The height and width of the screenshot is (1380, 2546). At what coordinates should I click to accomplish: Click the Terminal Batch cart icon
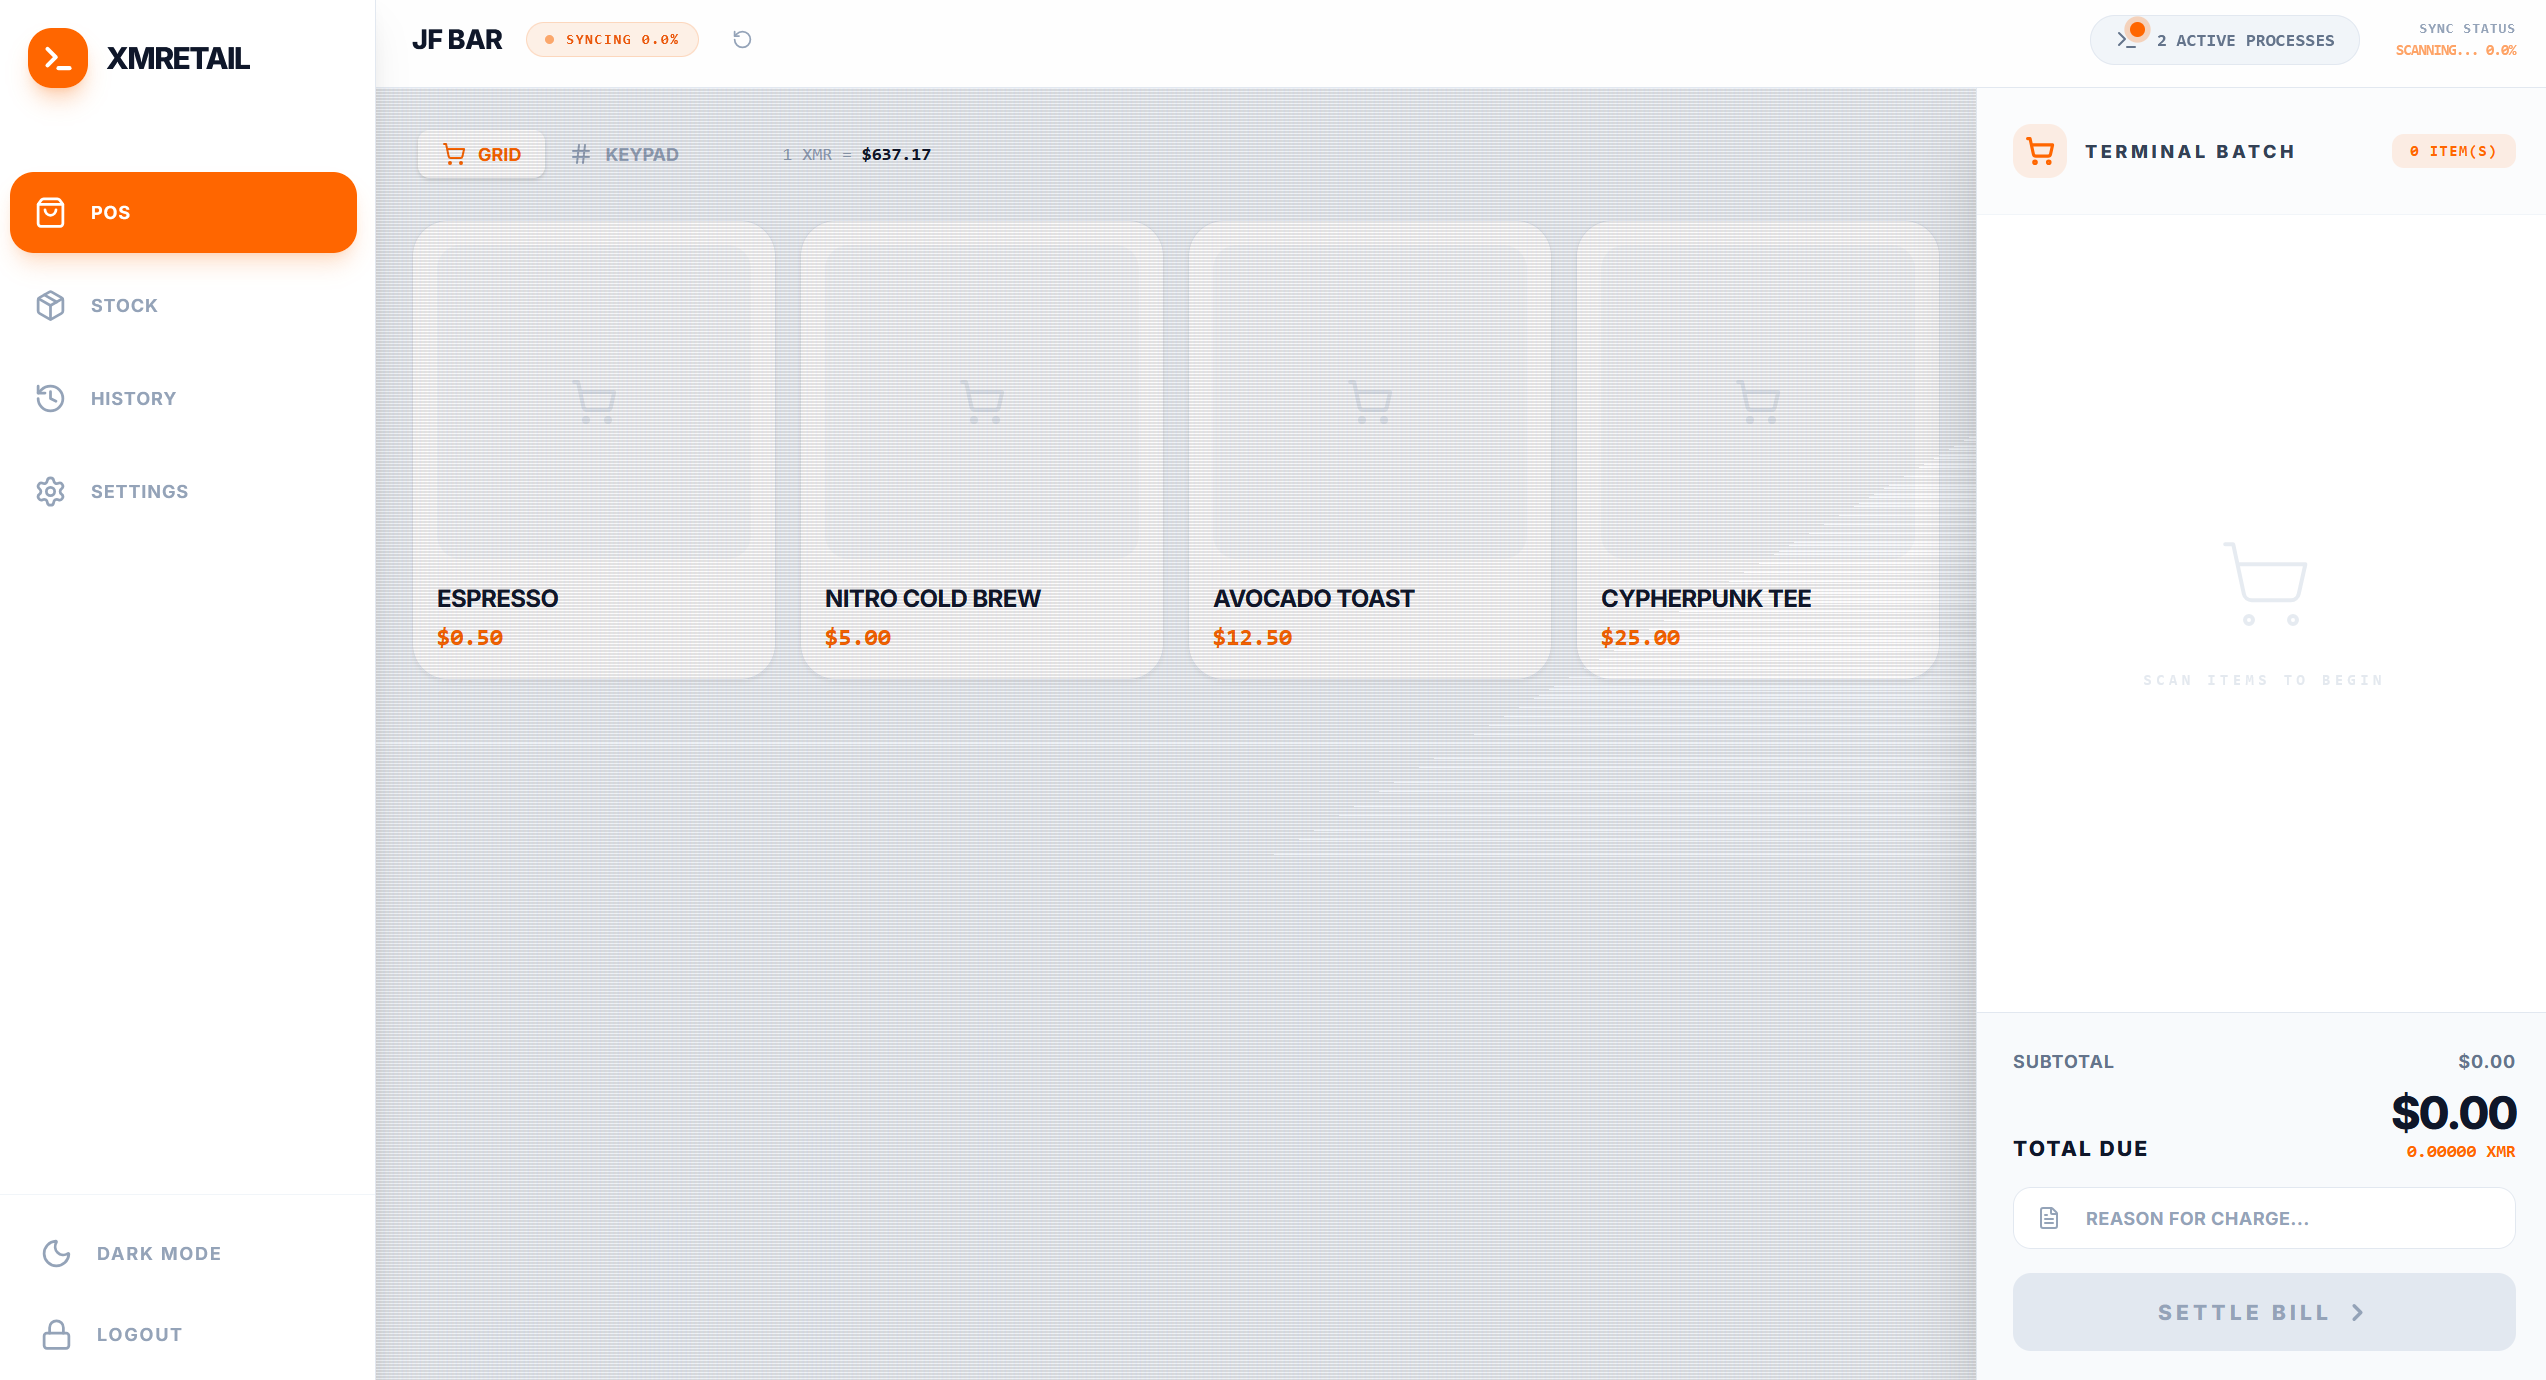click(2039, 152)
